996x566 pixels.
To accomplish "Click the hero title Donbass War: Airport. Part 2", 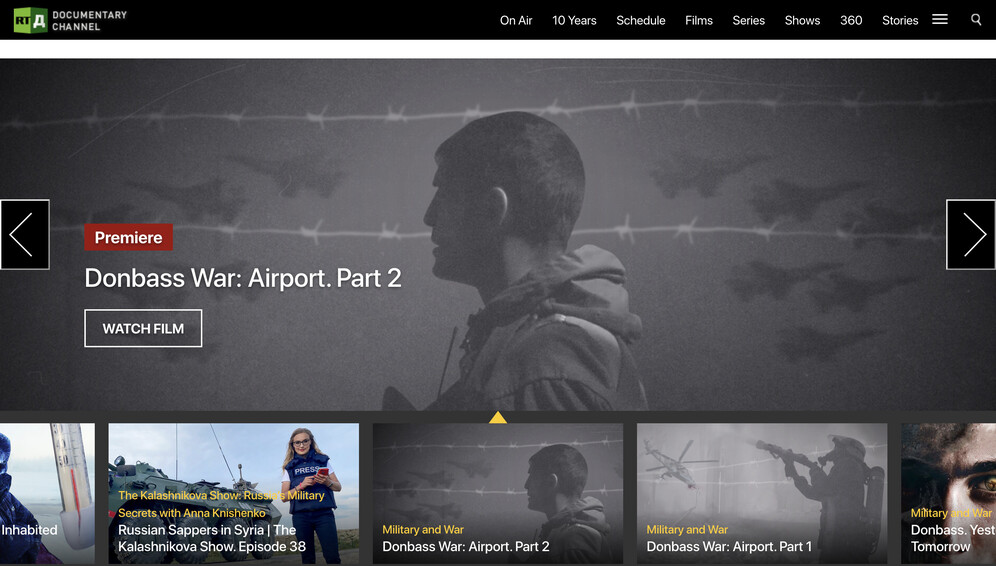I will (243, 278).
